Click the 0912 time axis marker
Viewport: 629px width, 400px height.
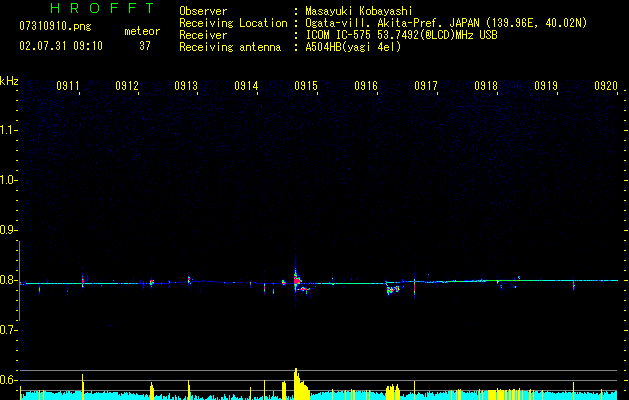click(x=127, y=86)
